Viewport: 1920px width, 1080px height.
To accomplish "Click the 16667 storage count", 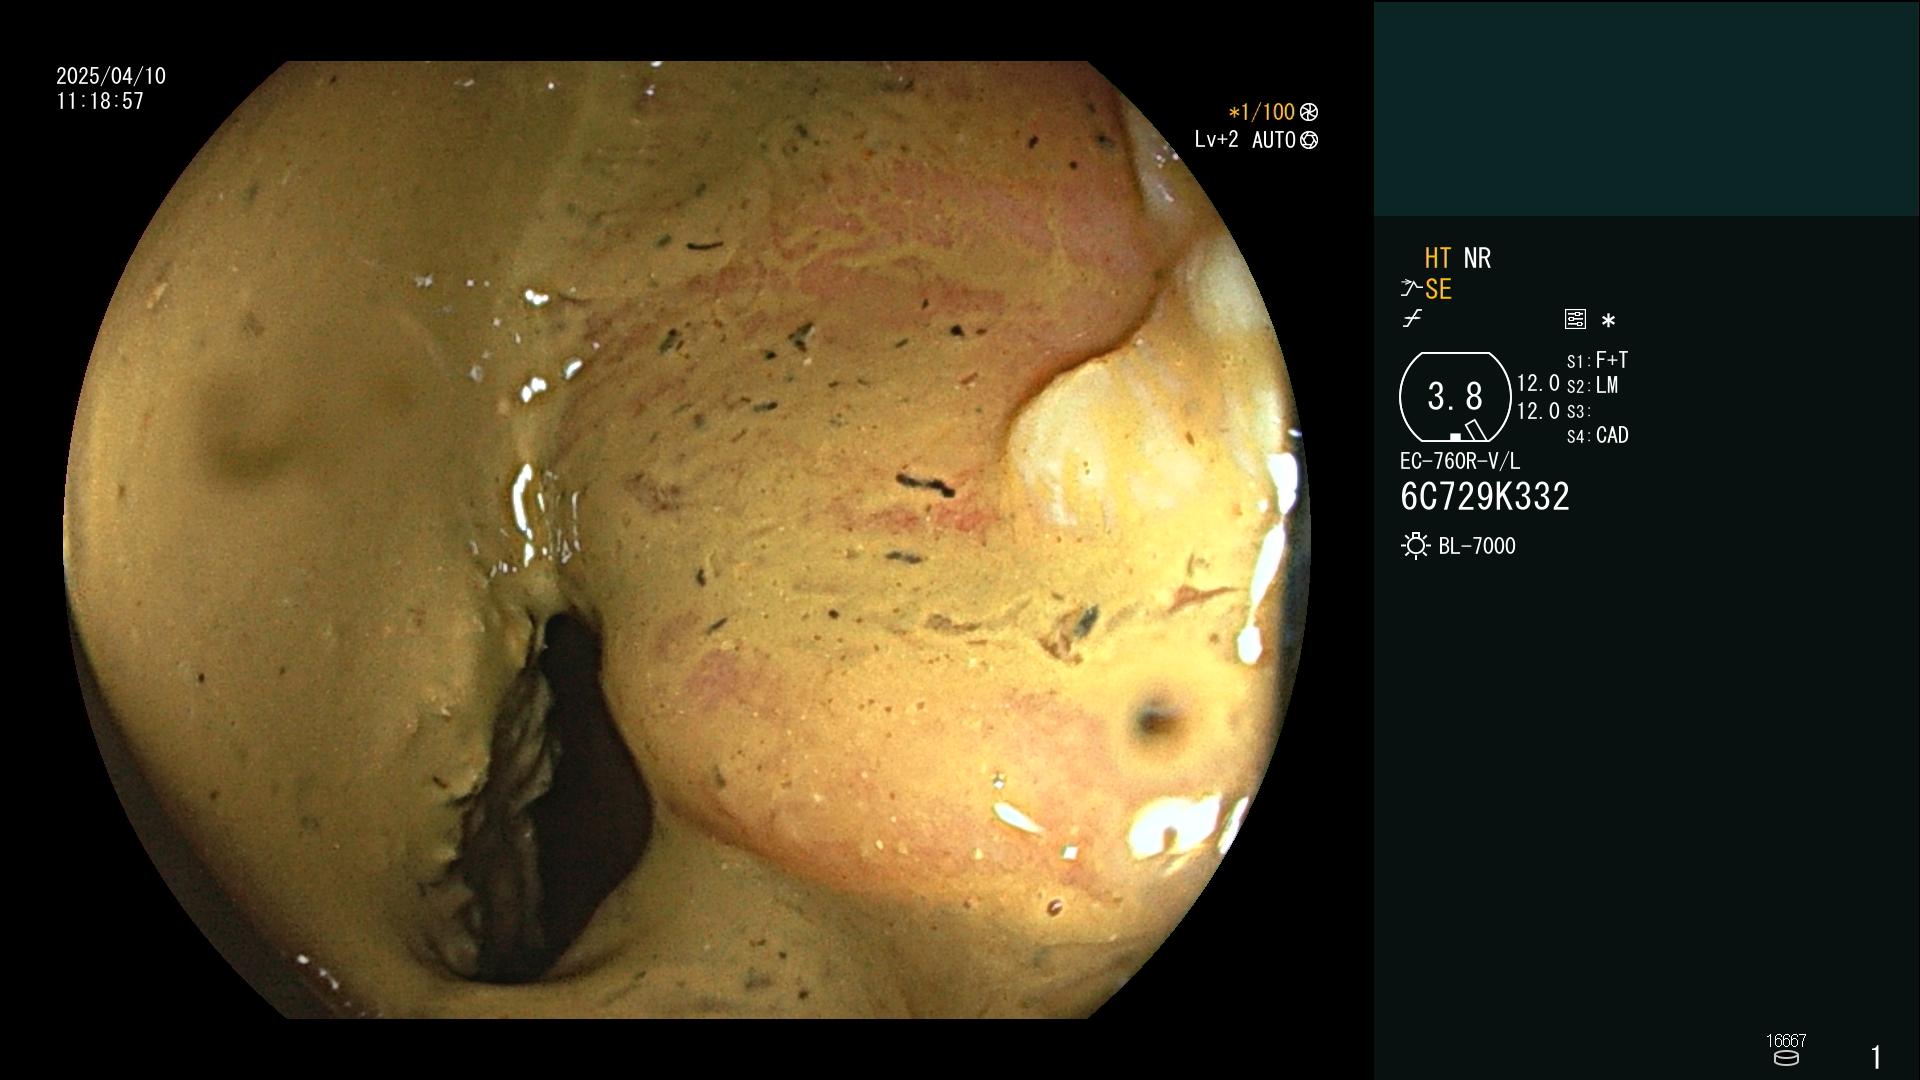I will (x=1786, y=1040).
